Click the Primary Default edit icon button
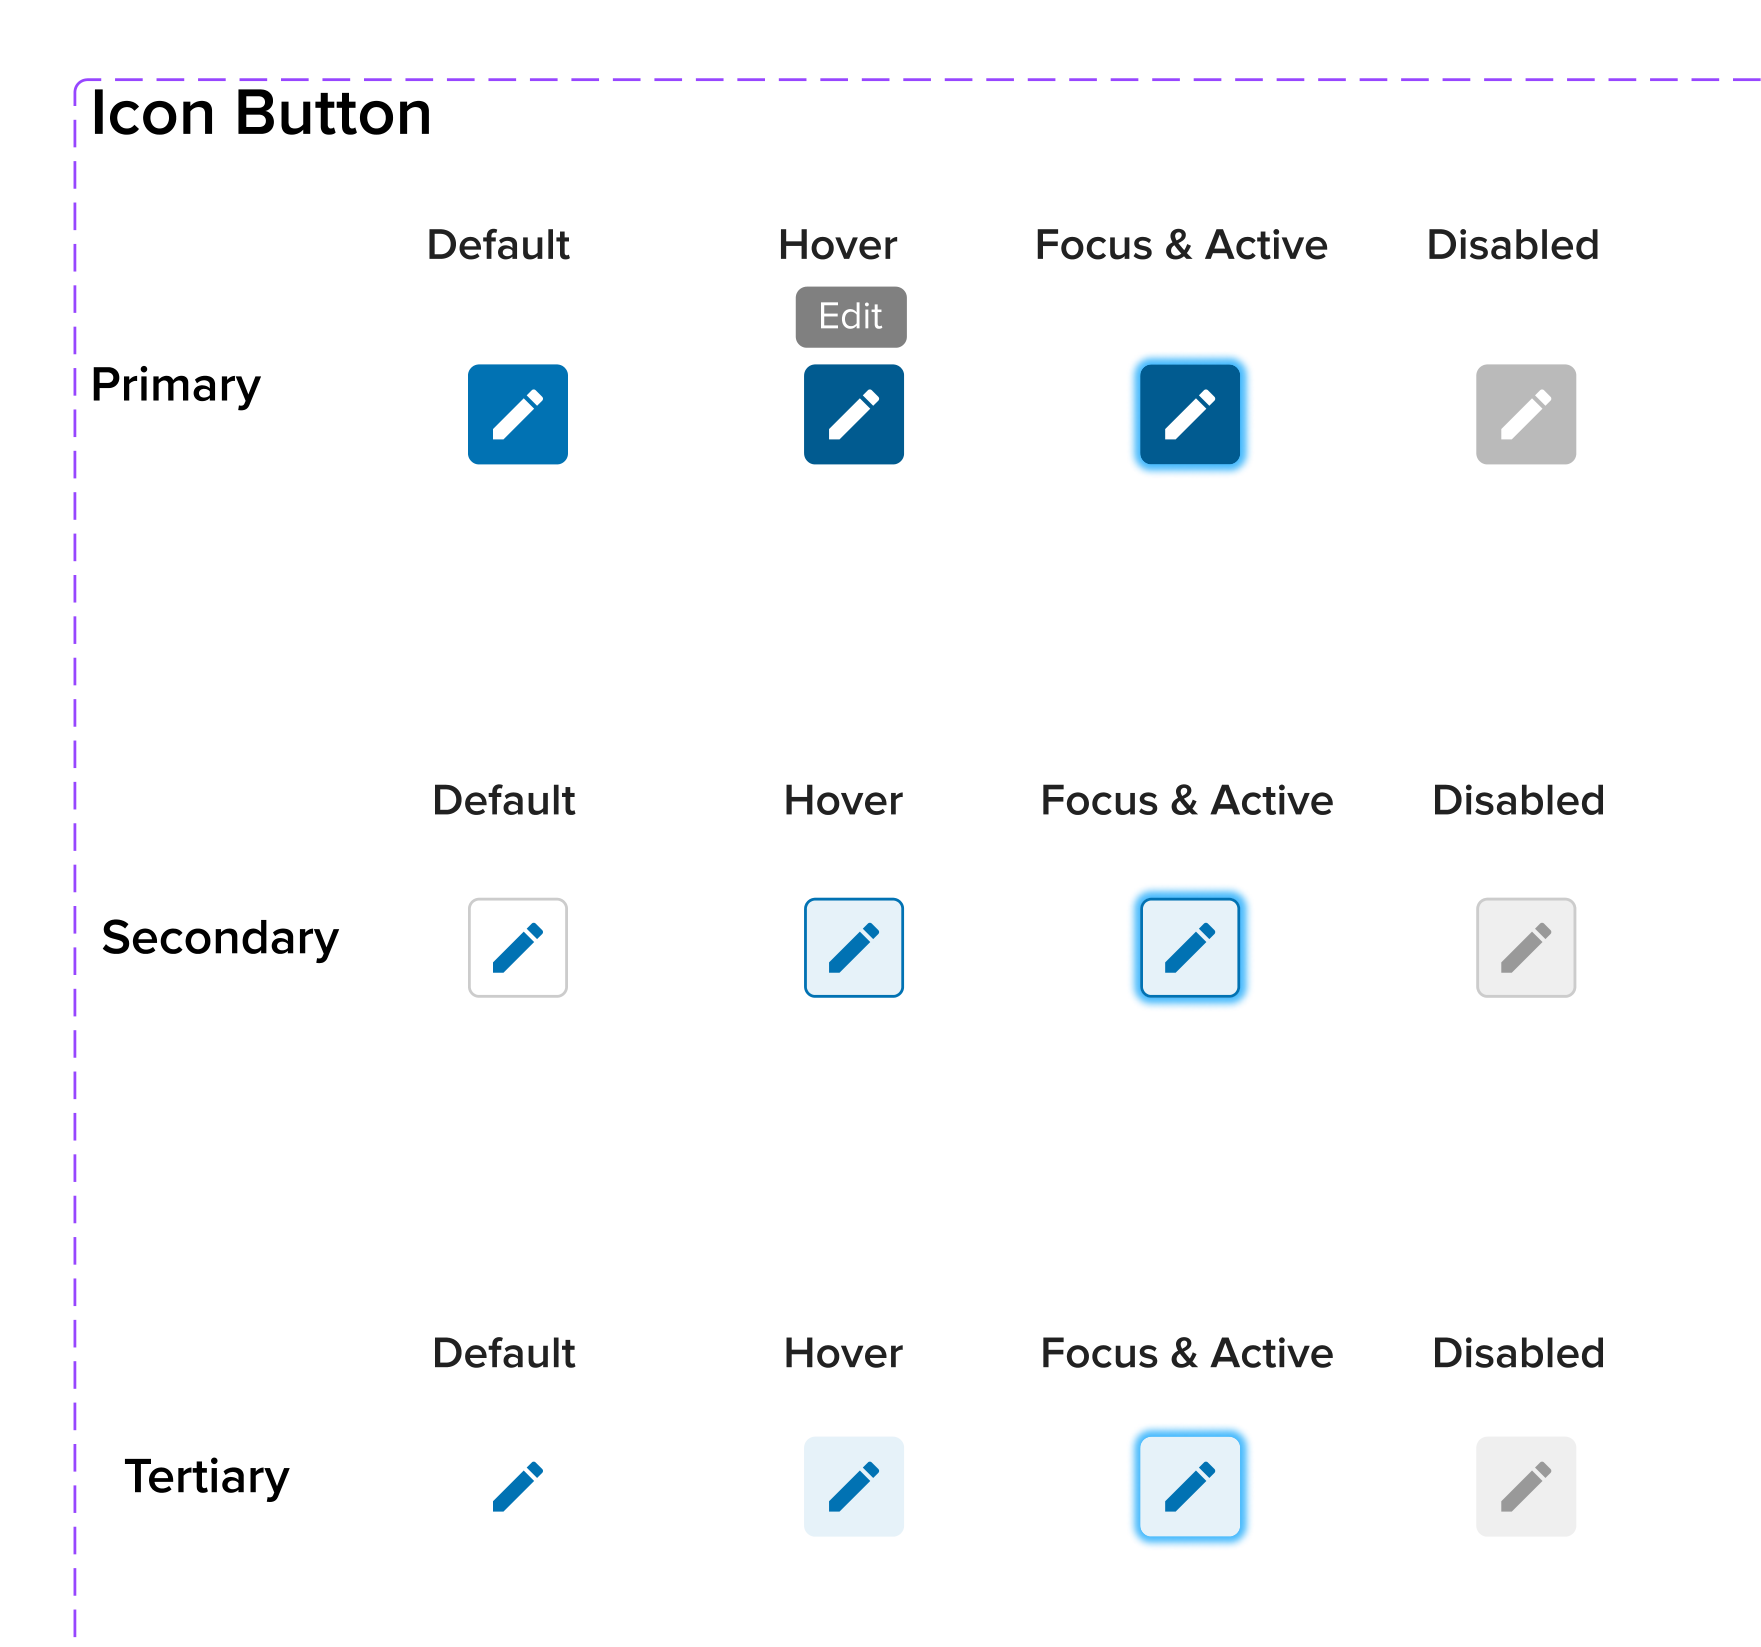This screenshot has width=1761, height=1647. coord(518,414)
